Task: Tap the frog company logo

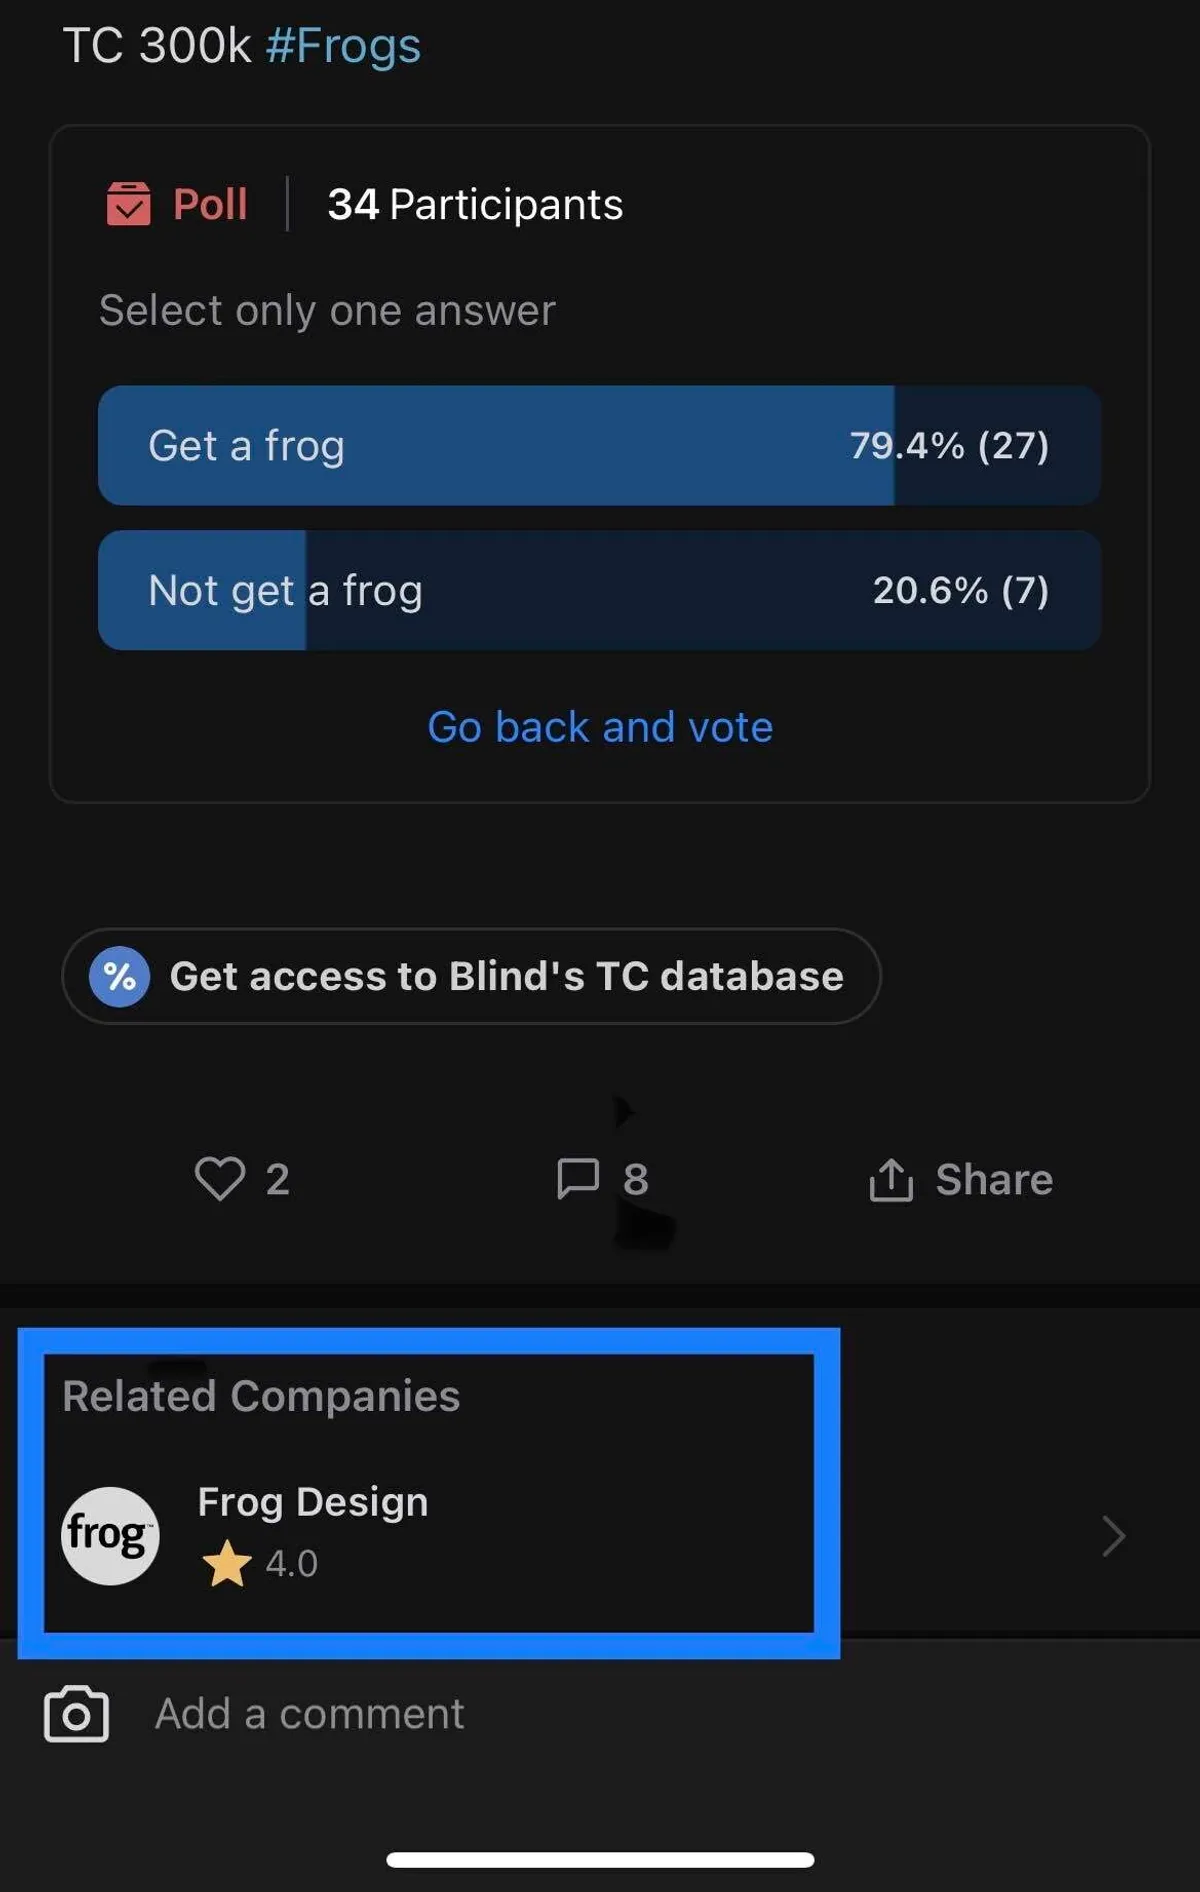Action: click(x=110, y=1535)
